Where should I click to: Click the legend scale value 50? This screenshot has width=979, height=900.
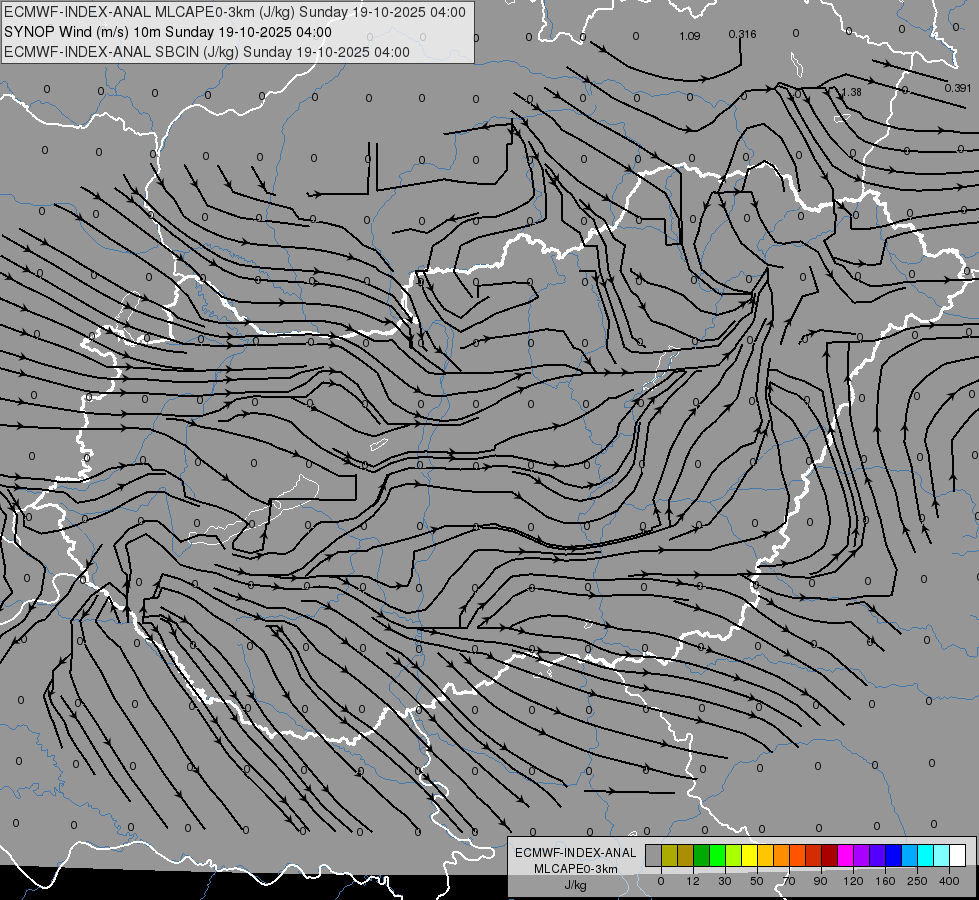coord(757,881)
